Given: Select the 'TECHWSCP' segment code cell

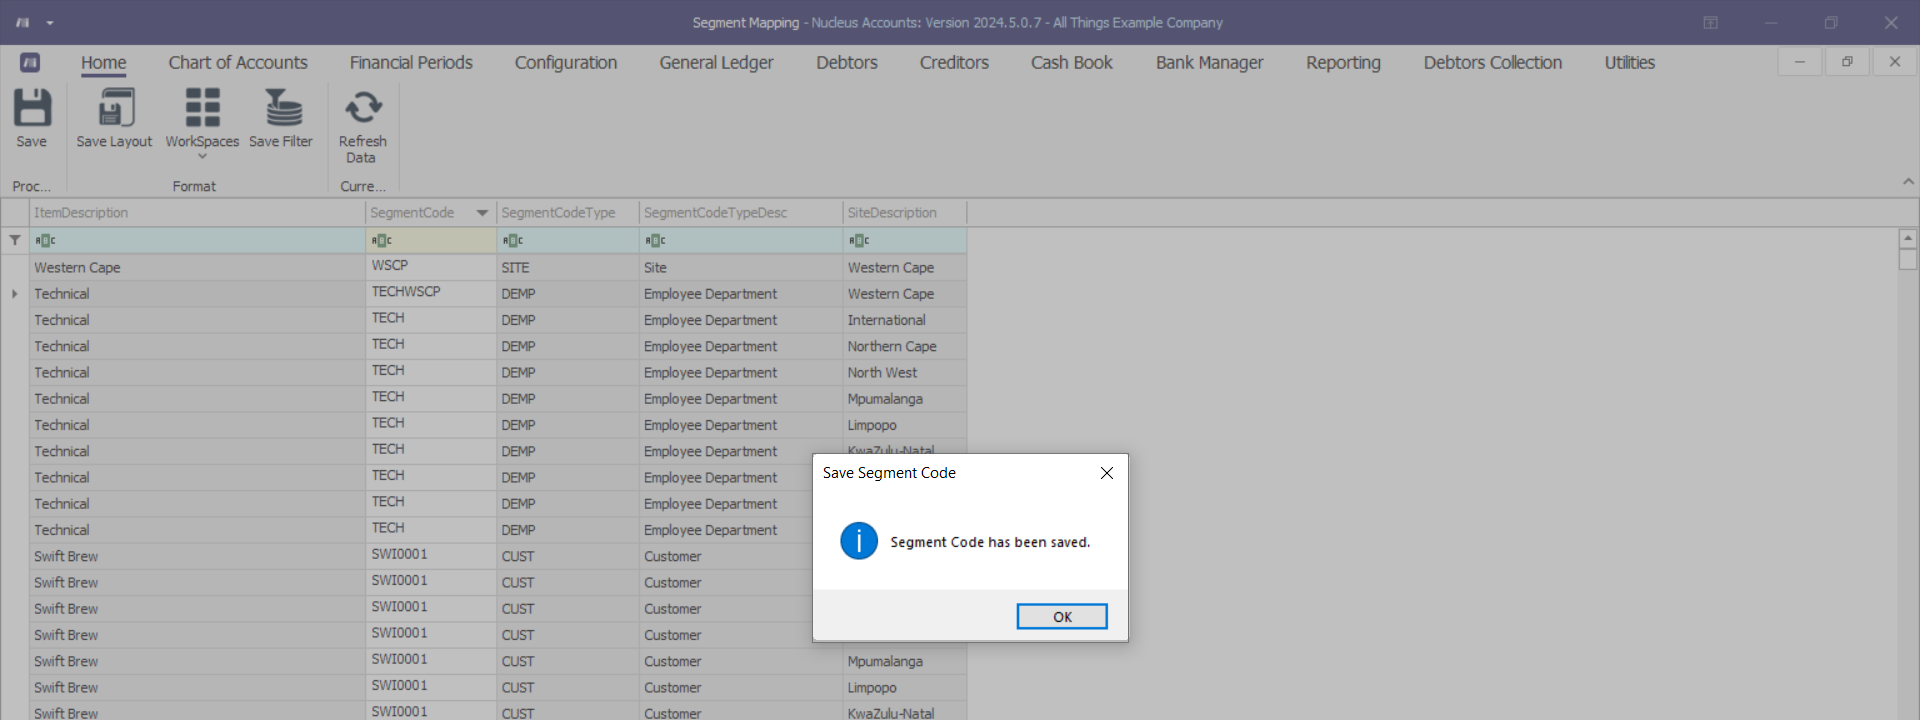Looking at the screenshot, I should [x=432, y=292].
